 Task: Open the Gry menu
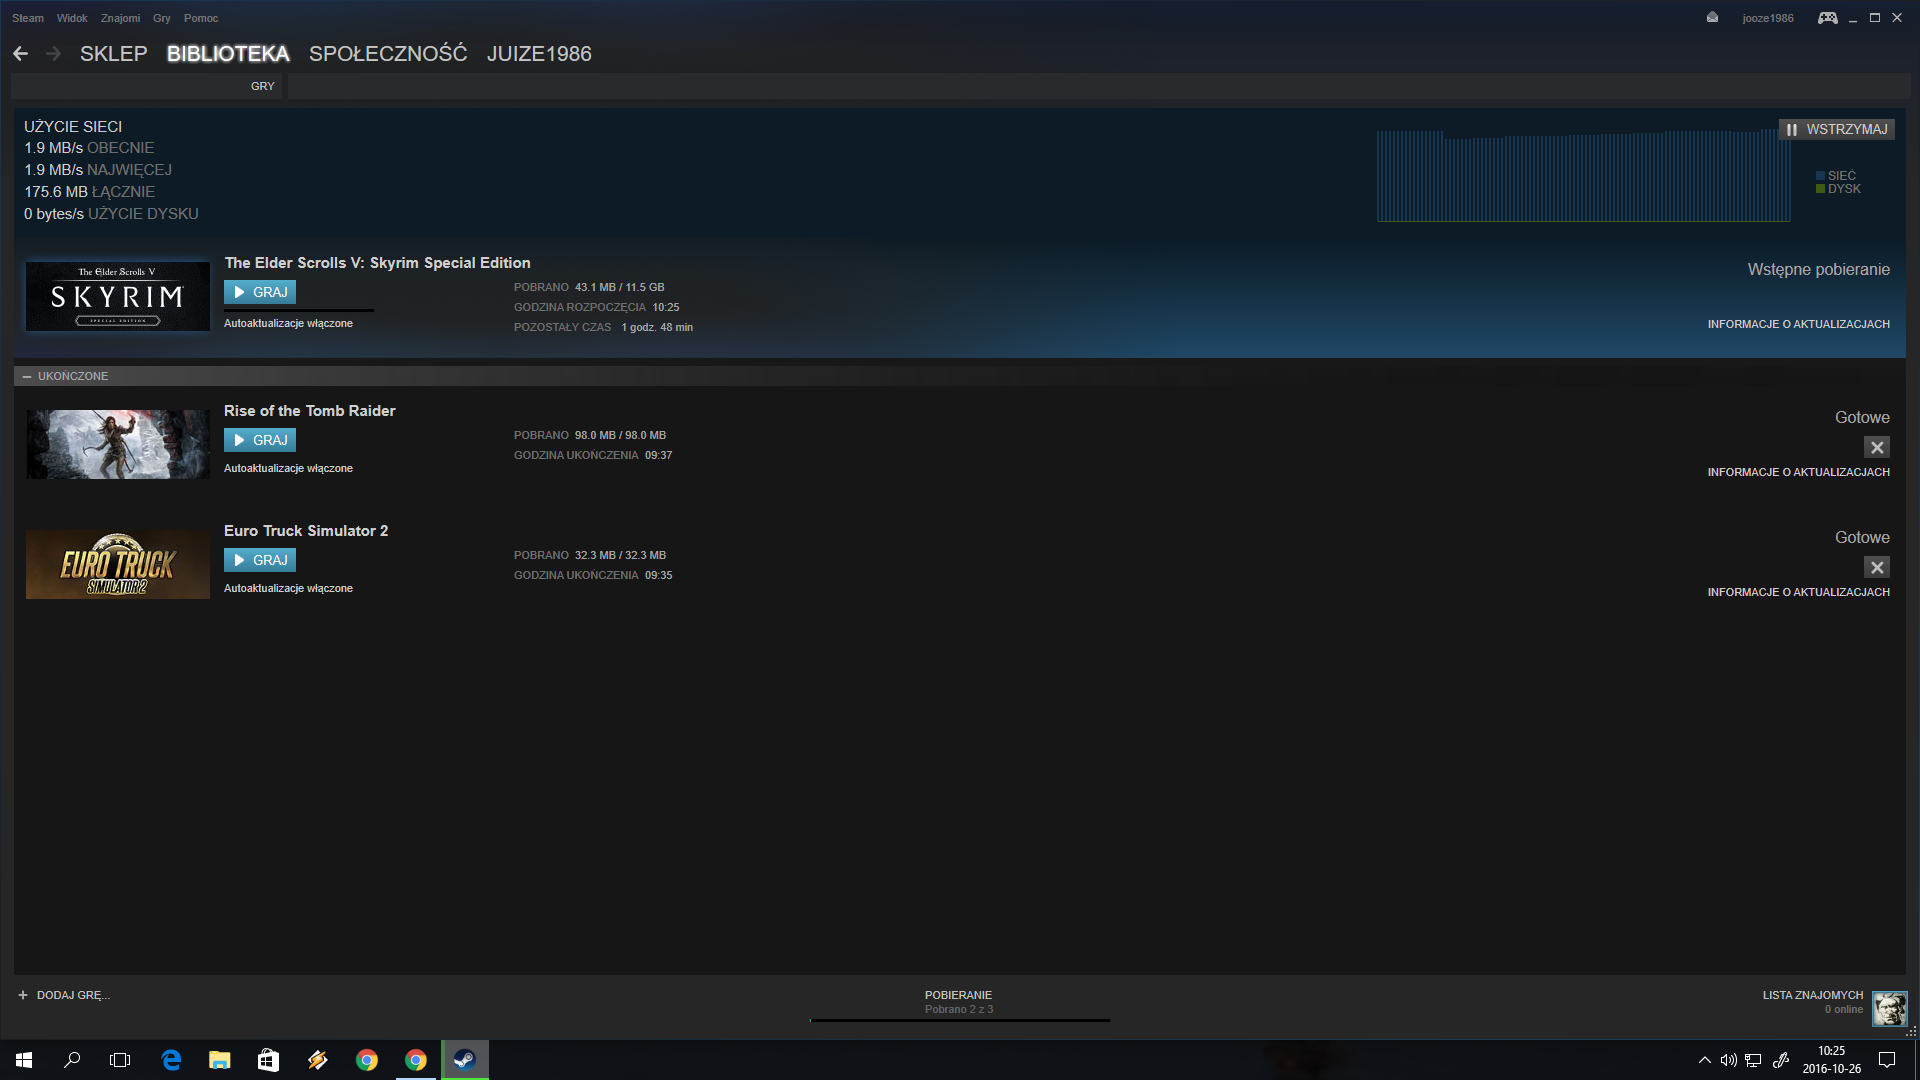tap(162, 18)
